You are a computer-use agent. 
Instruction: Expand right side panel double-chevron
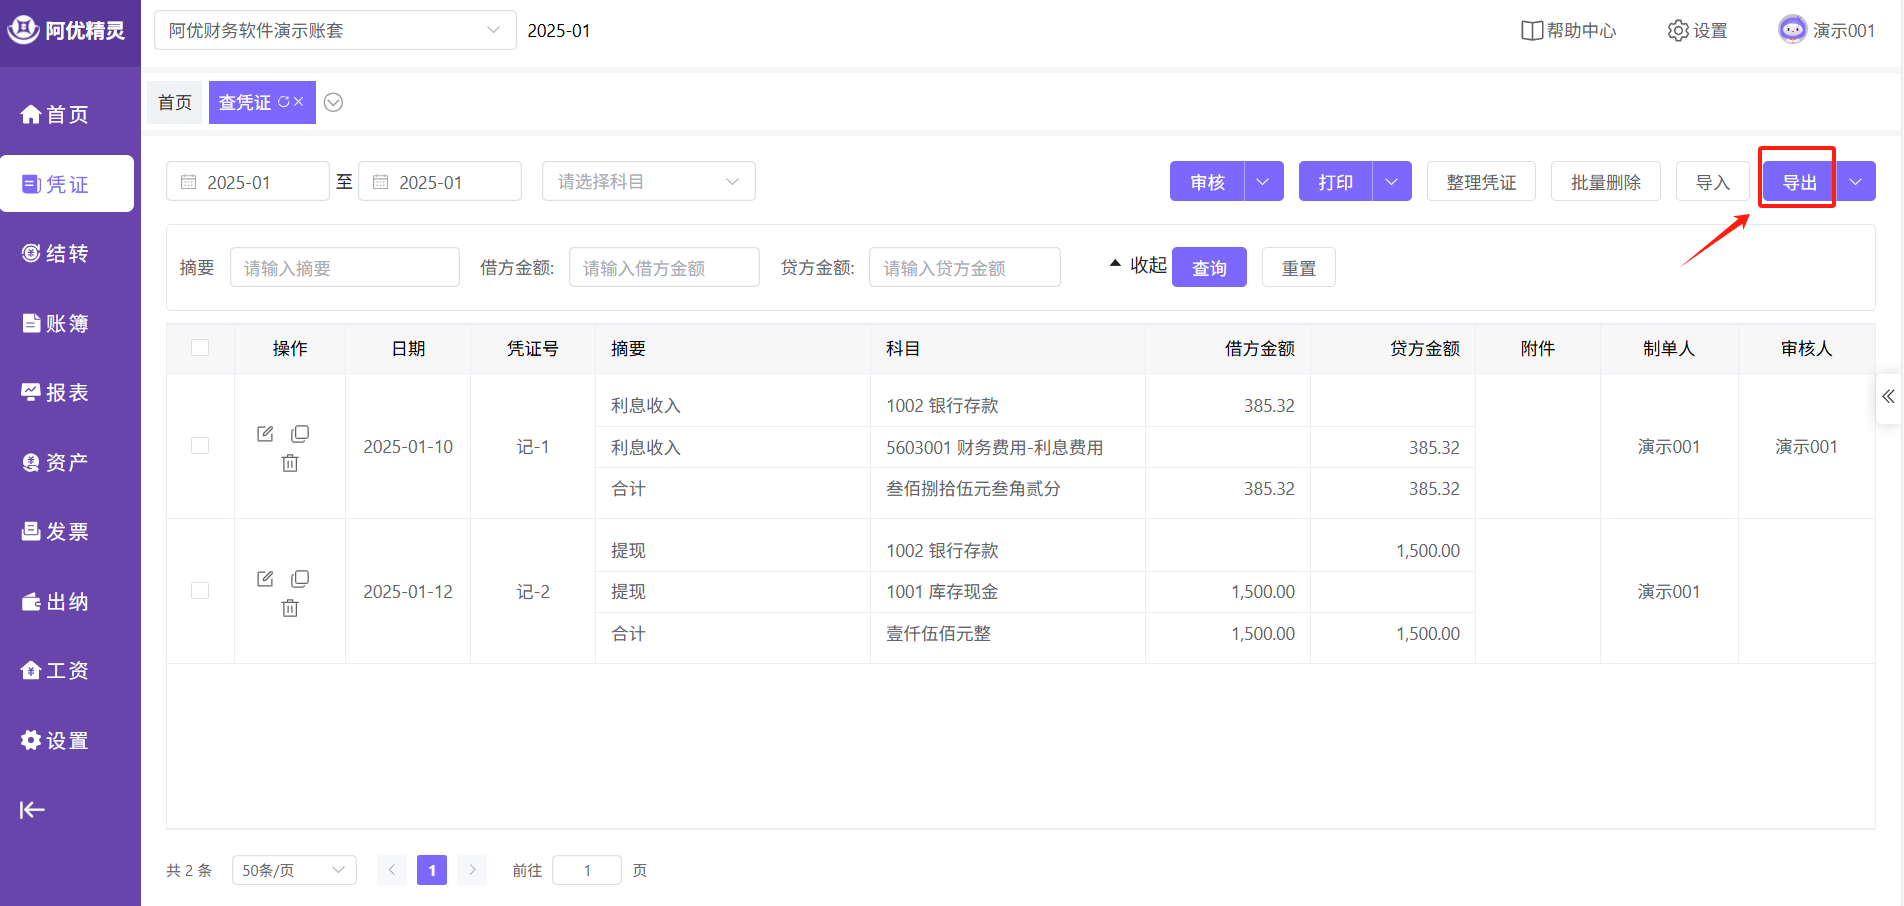1888,396
